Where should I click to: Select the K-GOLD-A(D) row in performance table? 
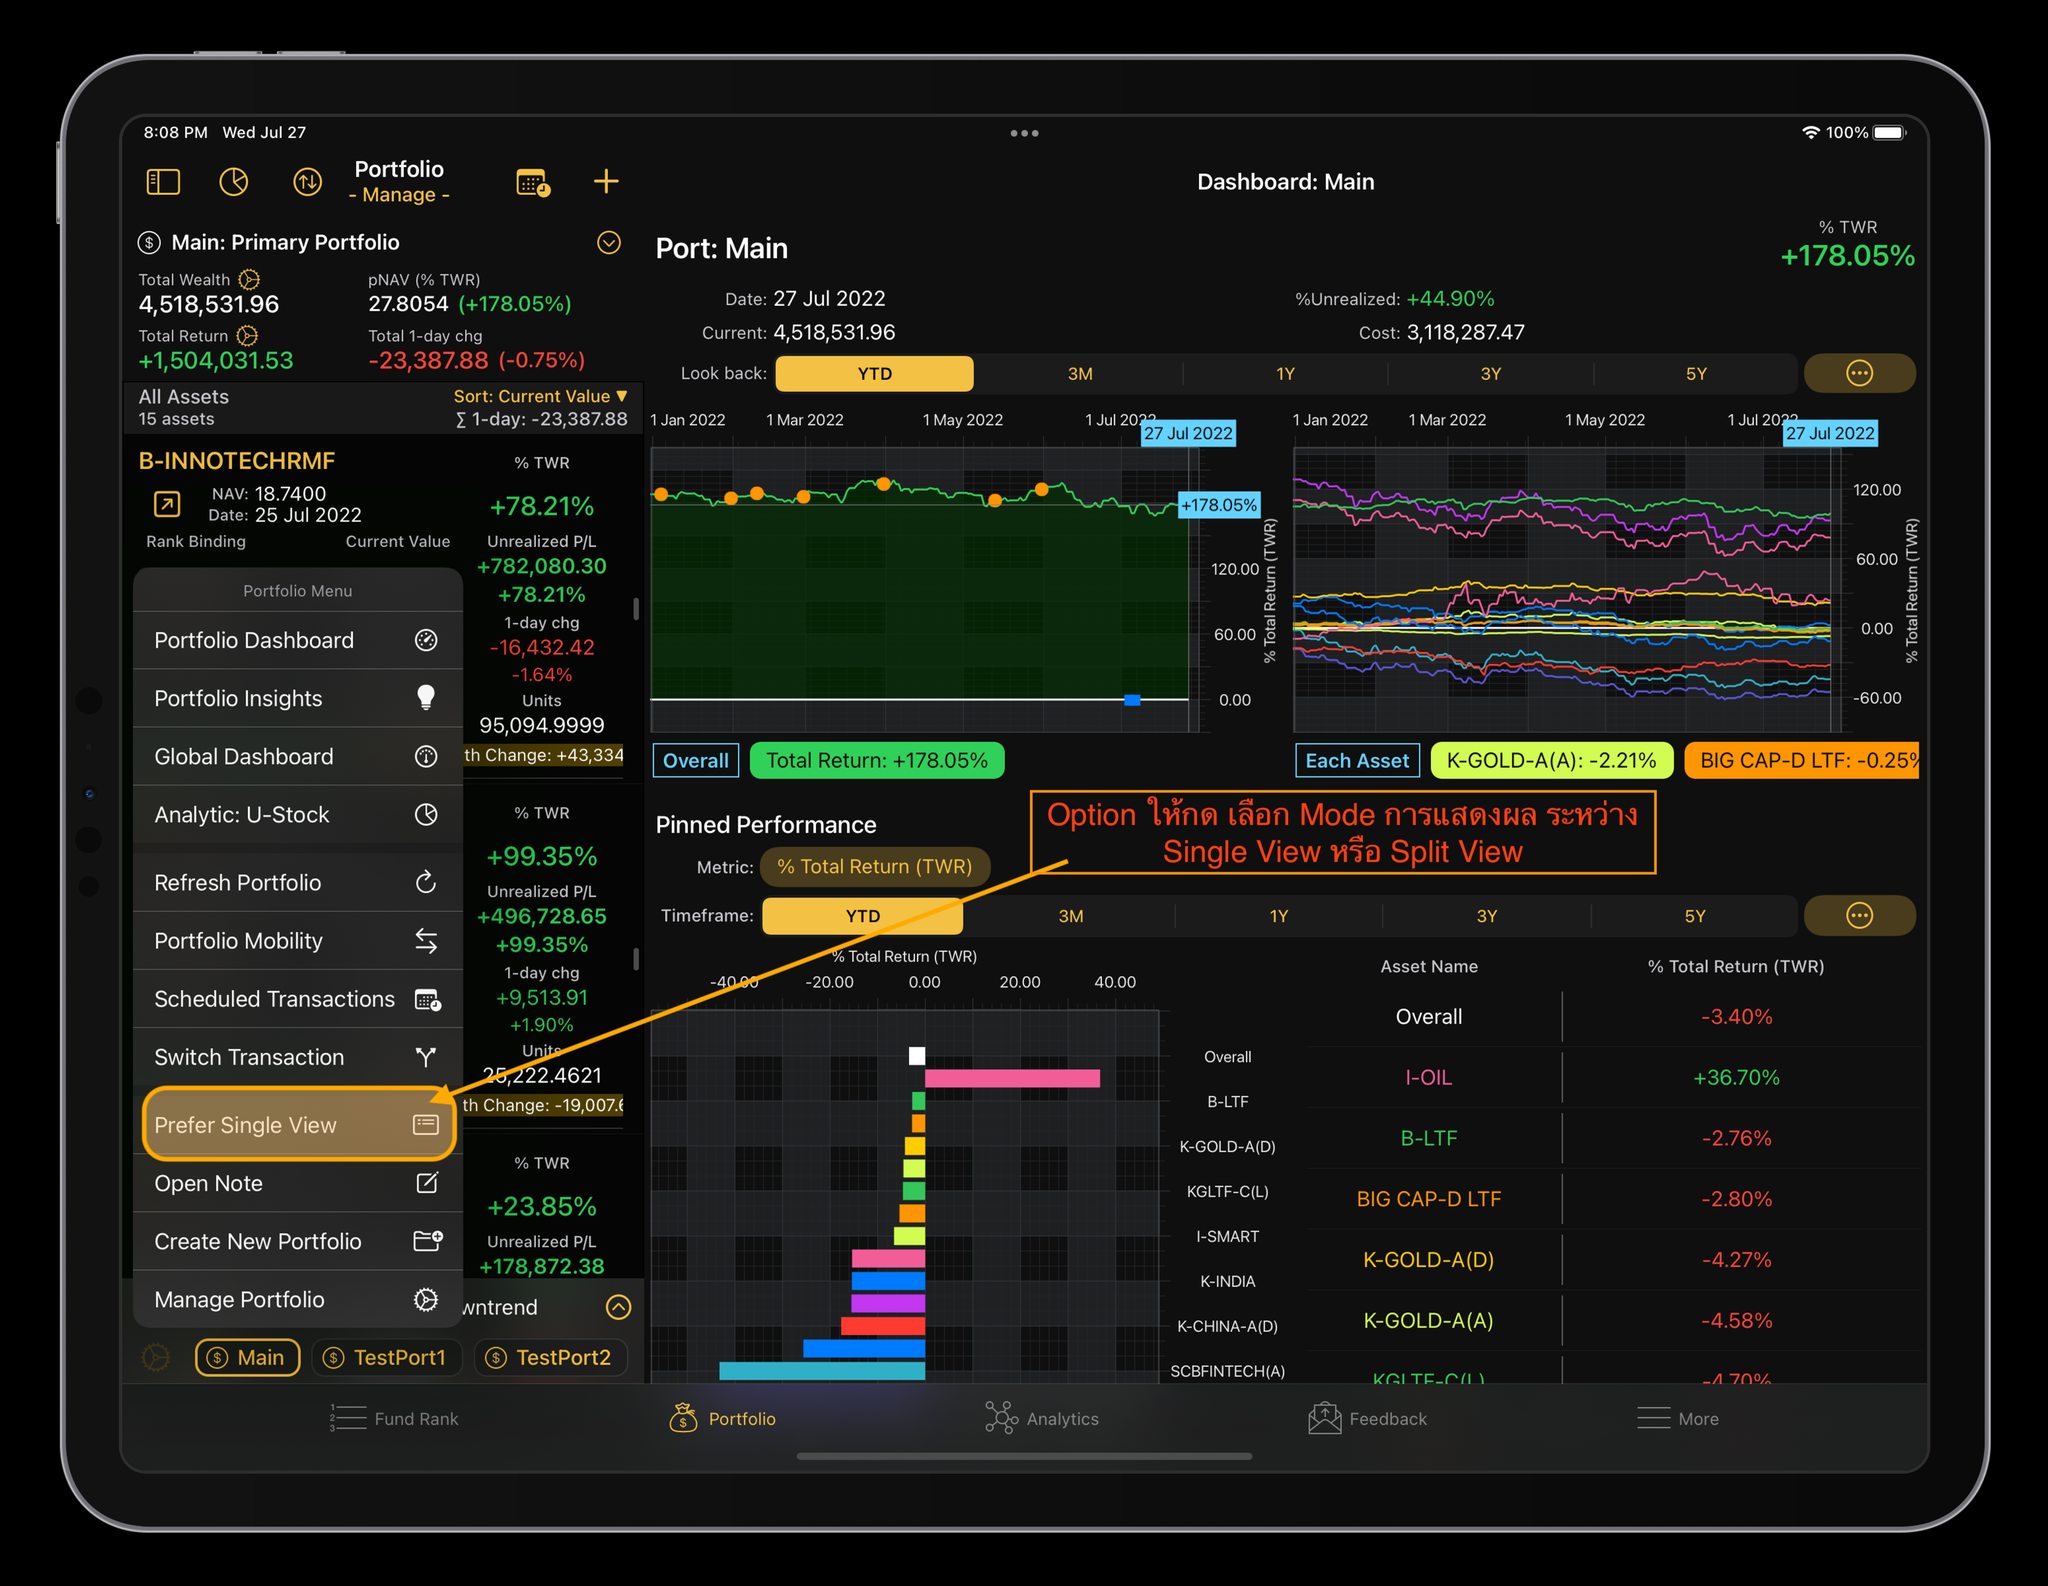tap(1614, 1259)
